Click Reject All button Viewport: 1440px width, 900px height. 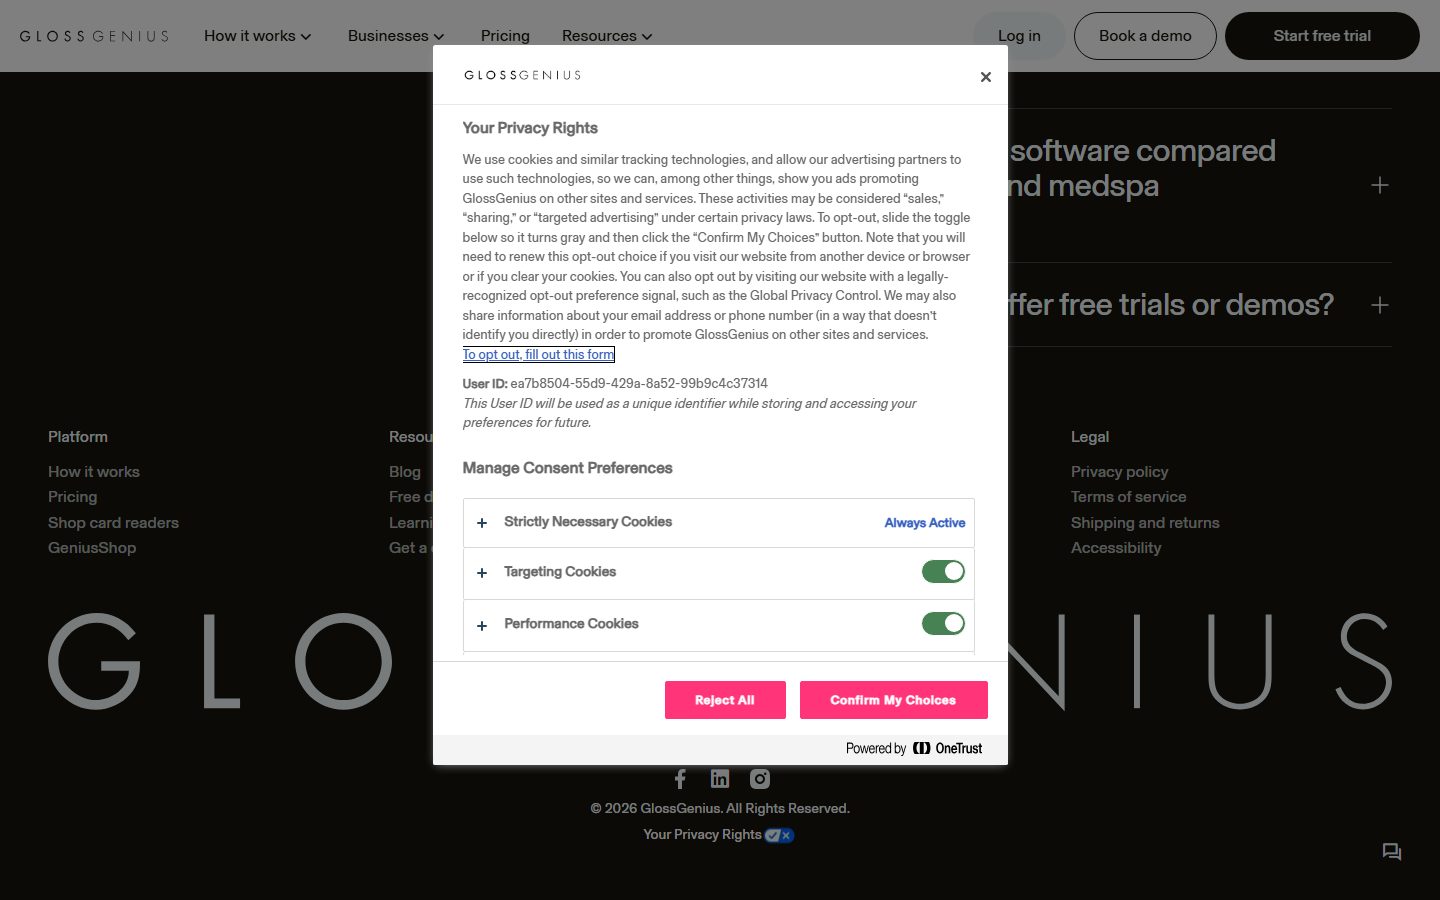coord(725,700)
